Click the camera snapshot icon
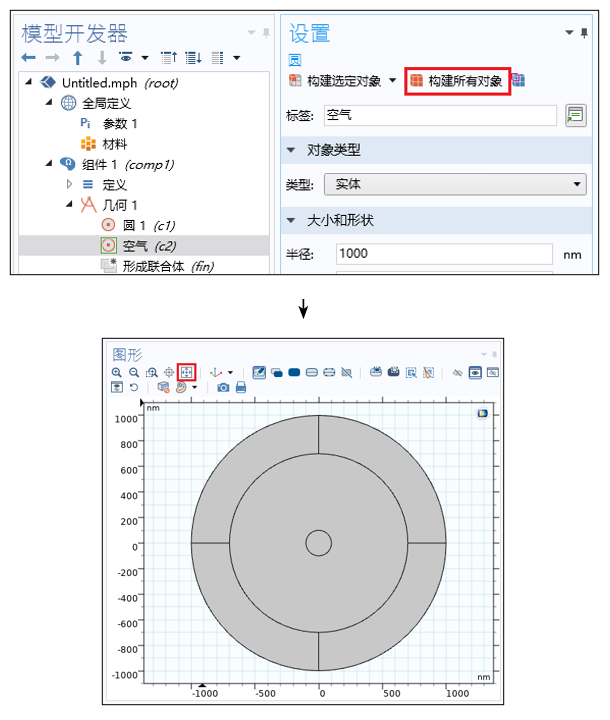Screen dimensions: 610x720 [224, 387]
